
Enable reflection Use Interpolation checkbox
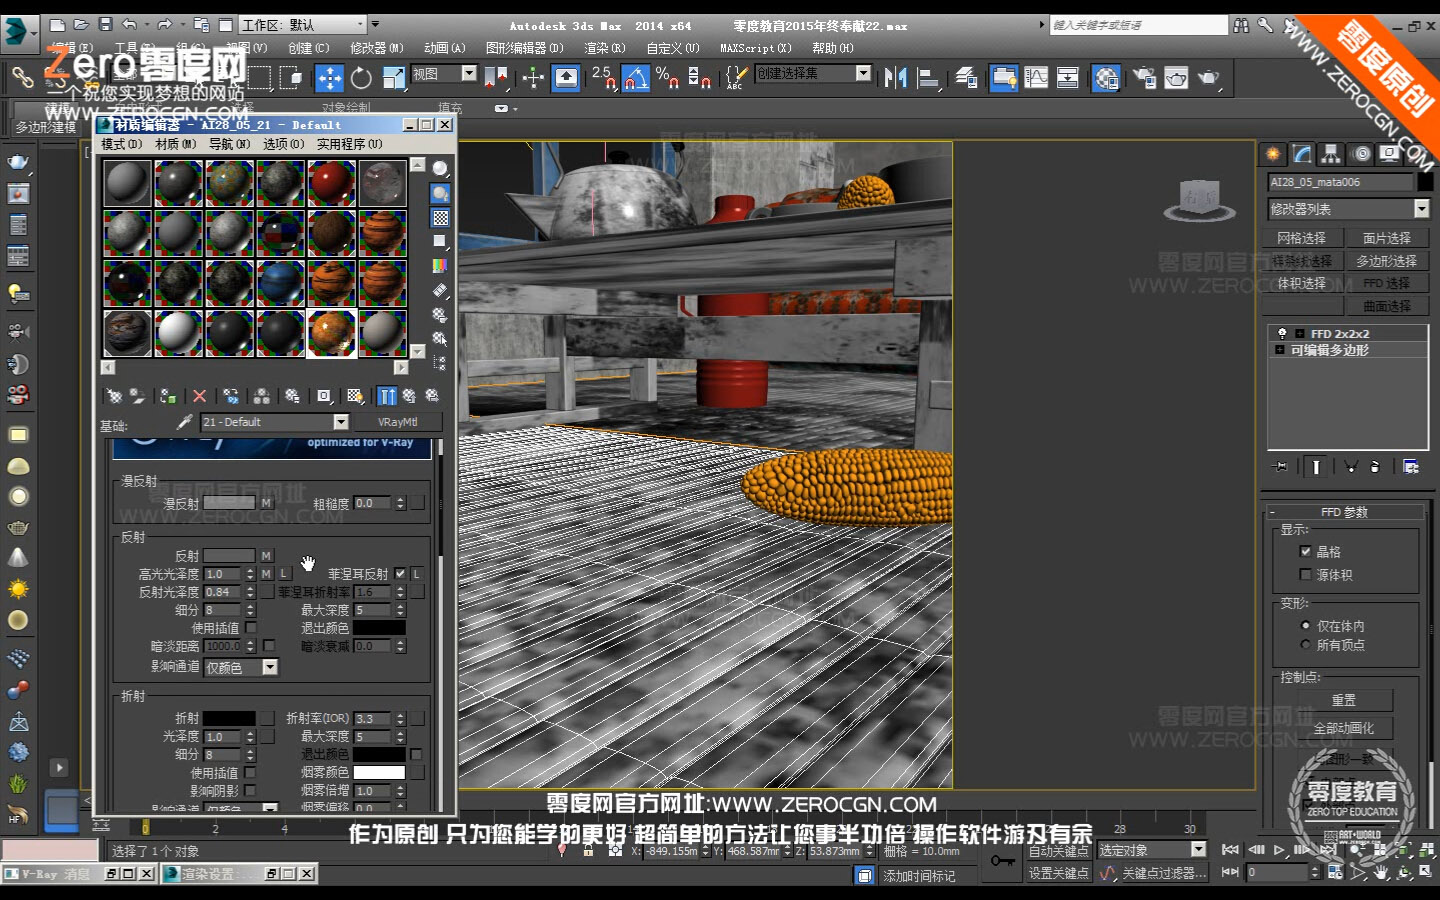(x=251, y=628)
